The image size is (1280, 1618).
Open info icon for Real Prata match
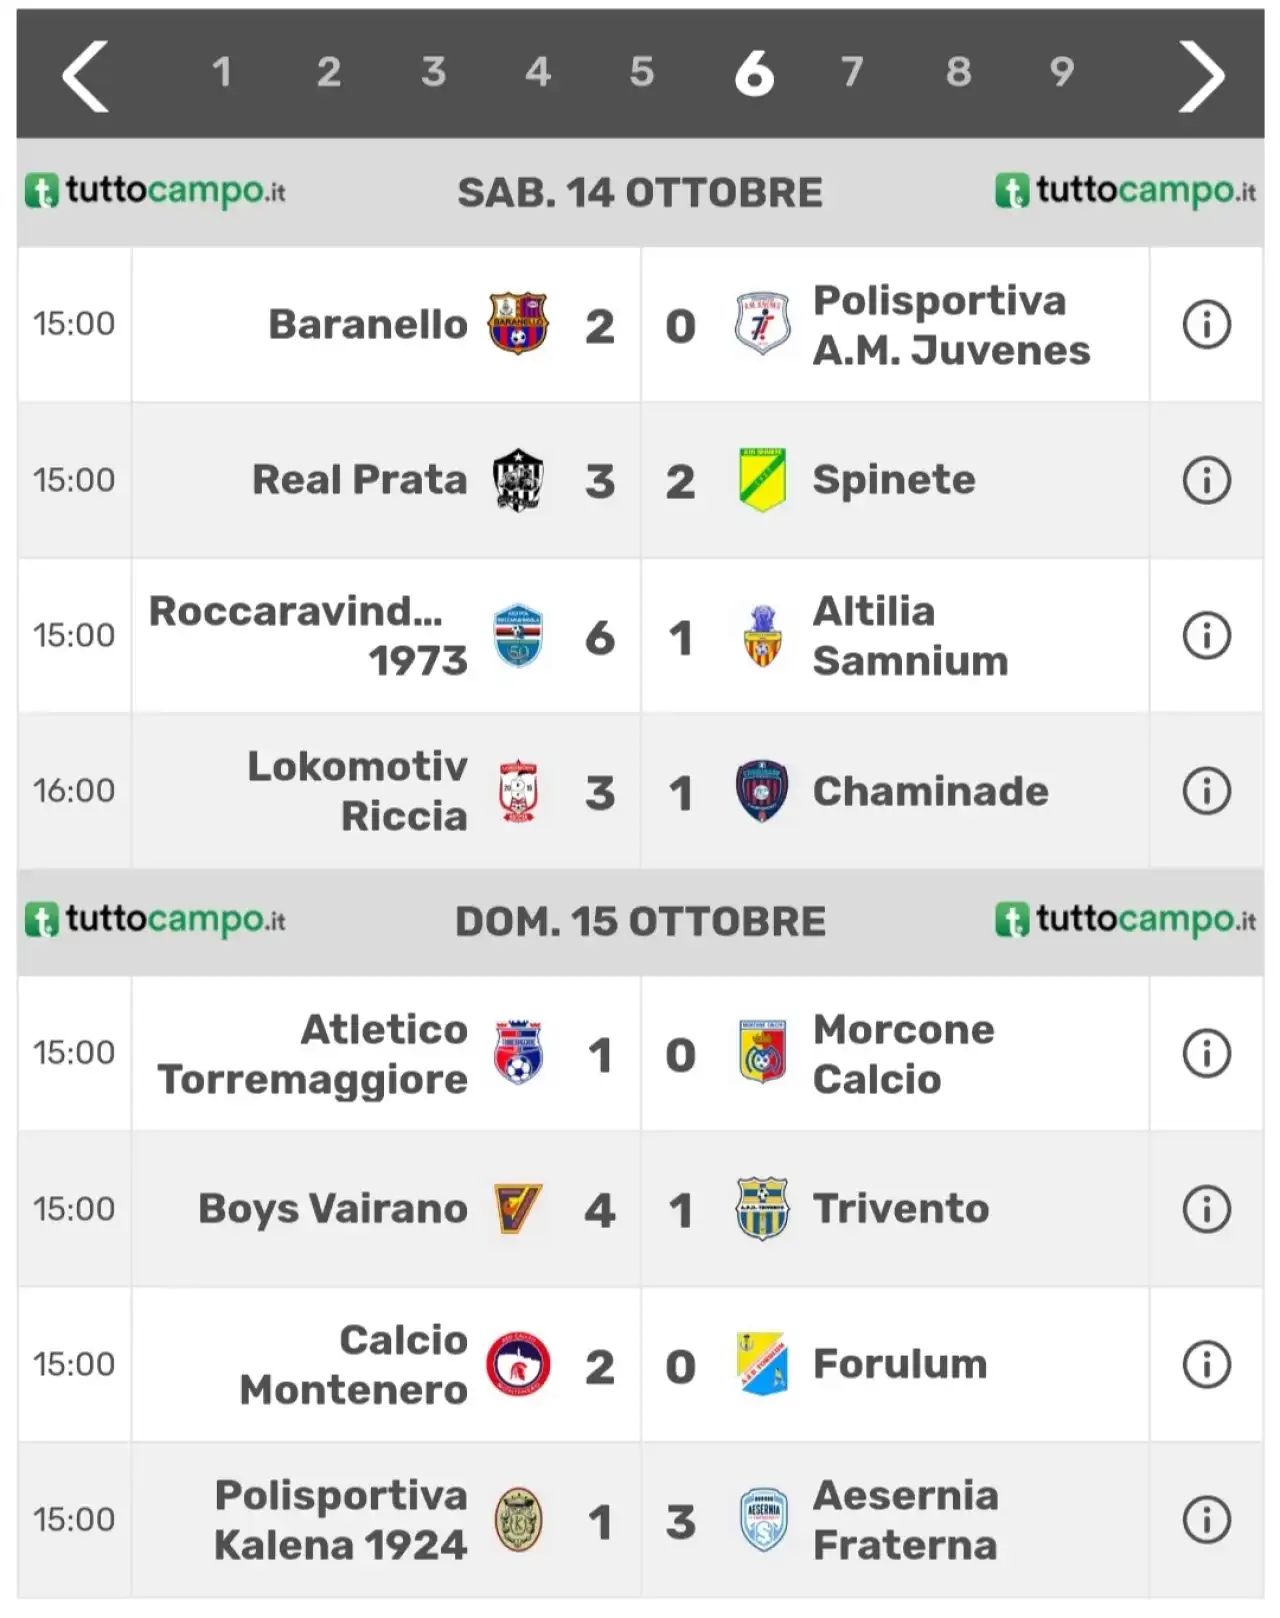pos(1206,480)
